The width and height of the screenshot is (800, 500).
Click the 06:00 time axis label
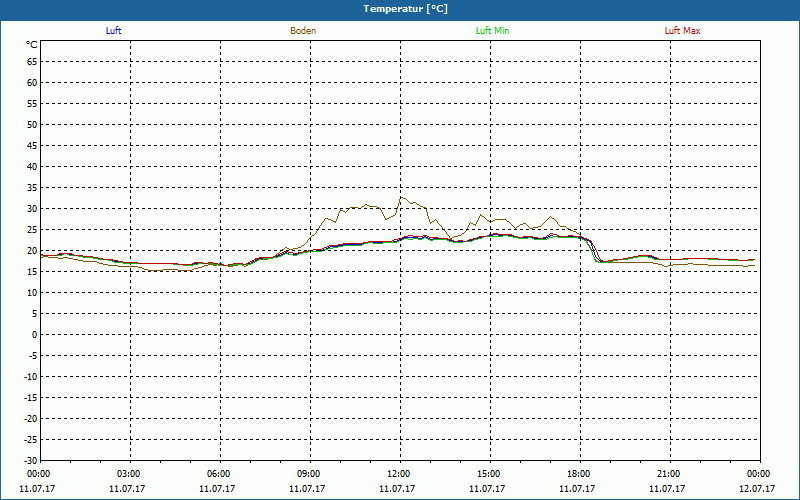[220, 474]
